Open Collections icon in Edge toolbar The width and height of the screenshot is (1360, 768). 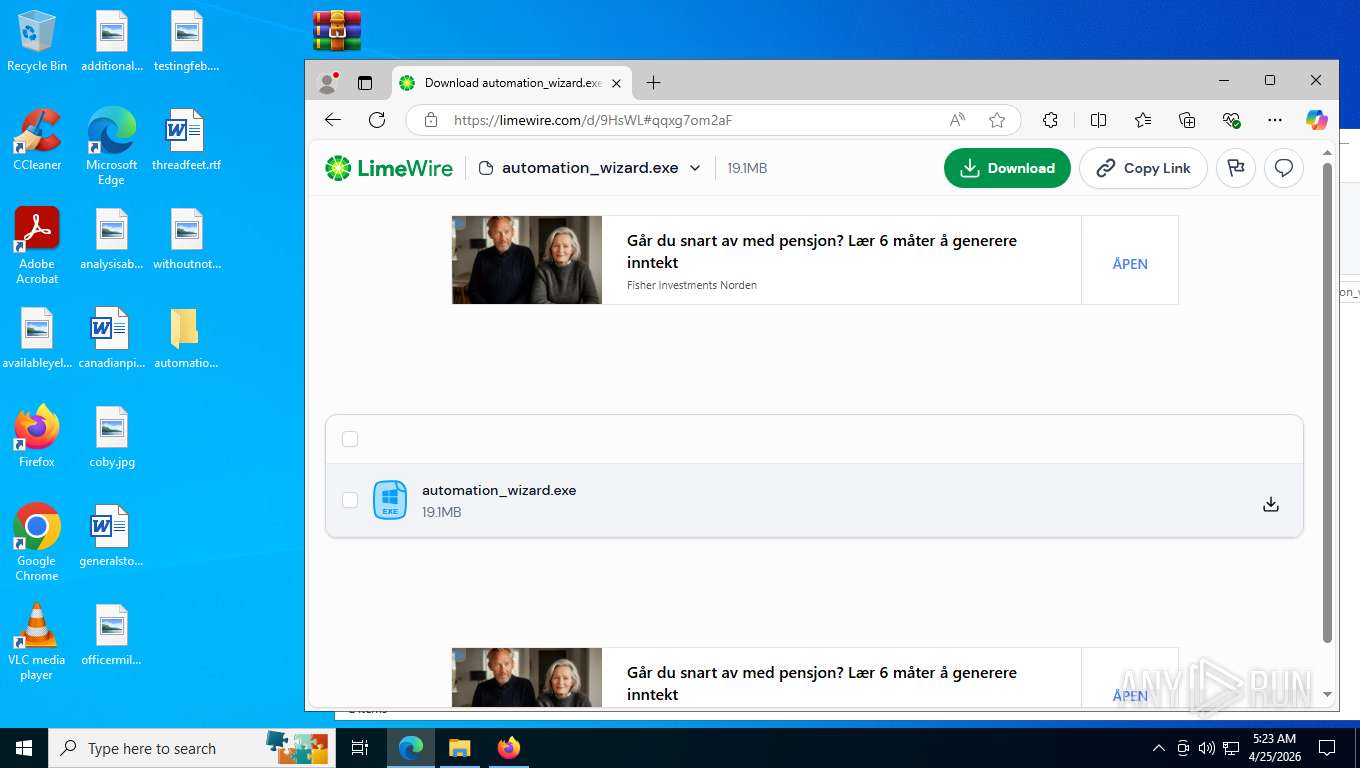click(x=1187, y=120)
